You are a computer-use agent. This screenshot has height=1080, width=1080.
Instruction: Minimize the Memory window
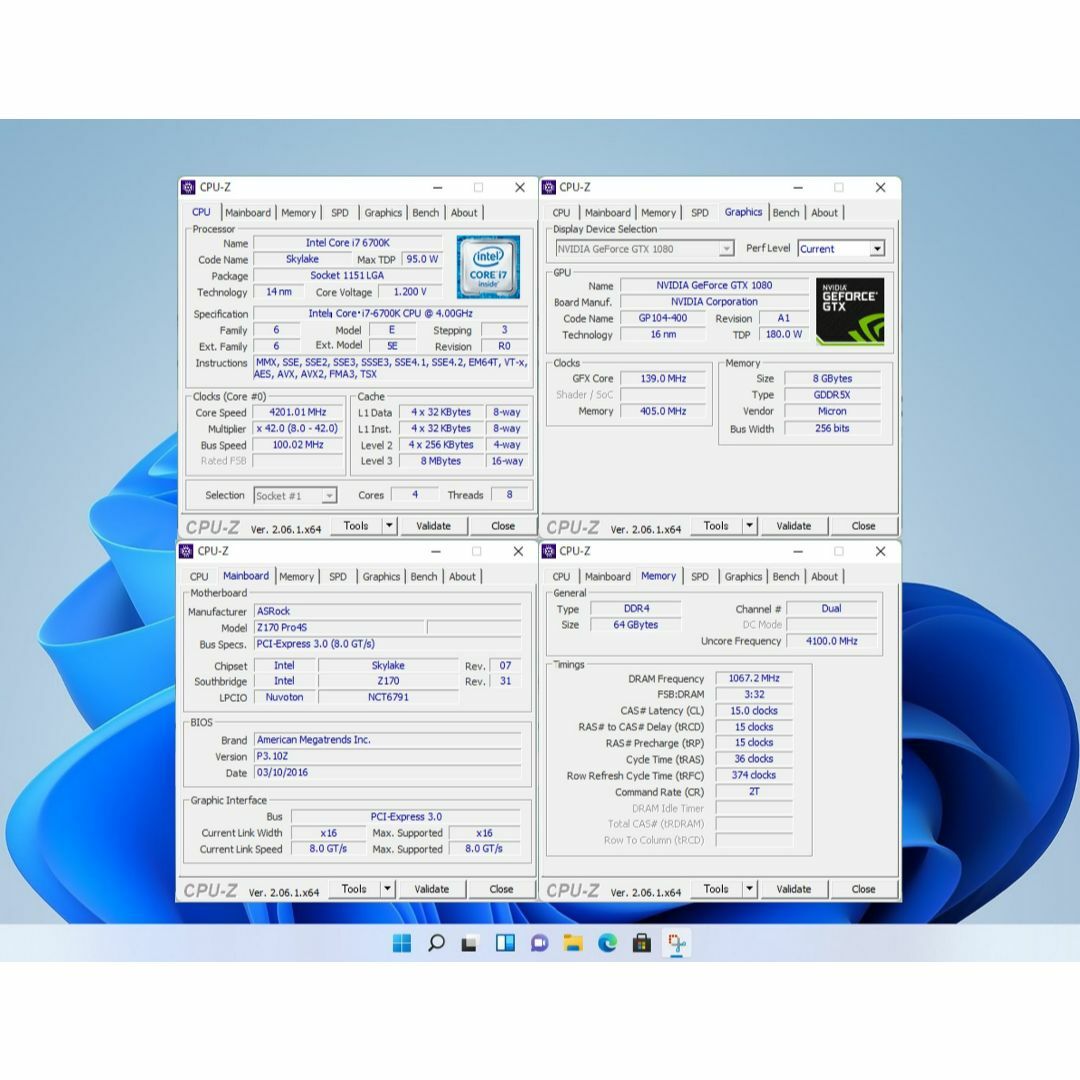point(798,551)
